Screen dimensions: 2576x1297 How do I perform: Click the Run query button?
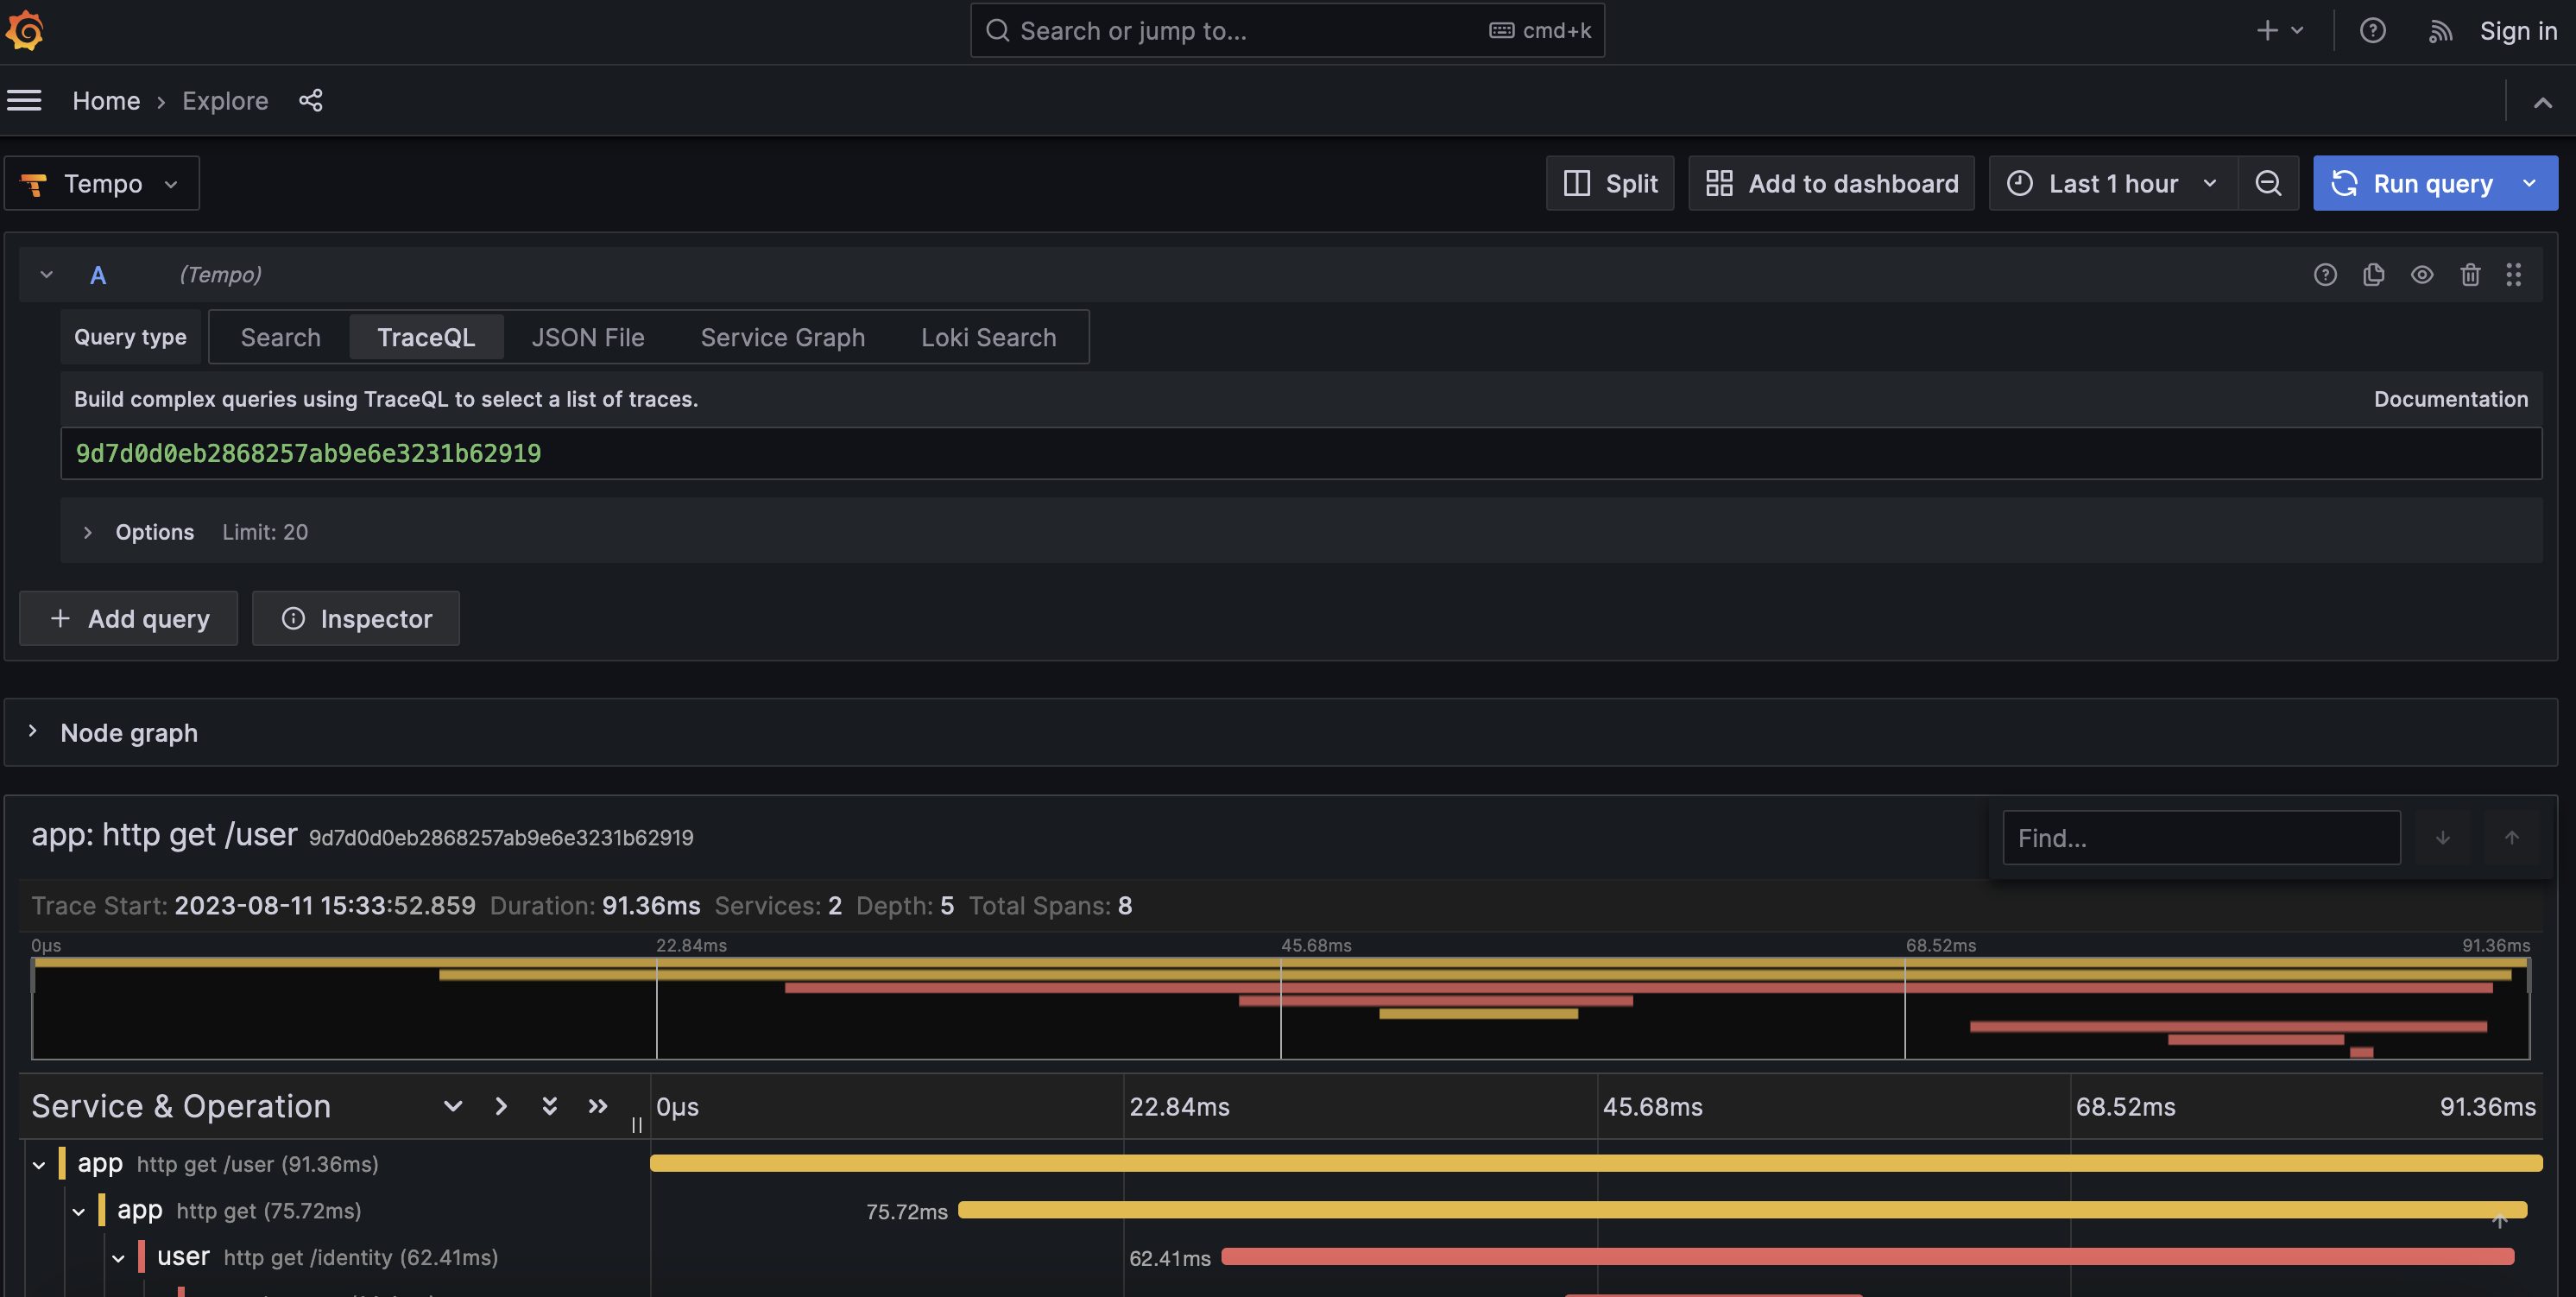[x=2411, y=183]
